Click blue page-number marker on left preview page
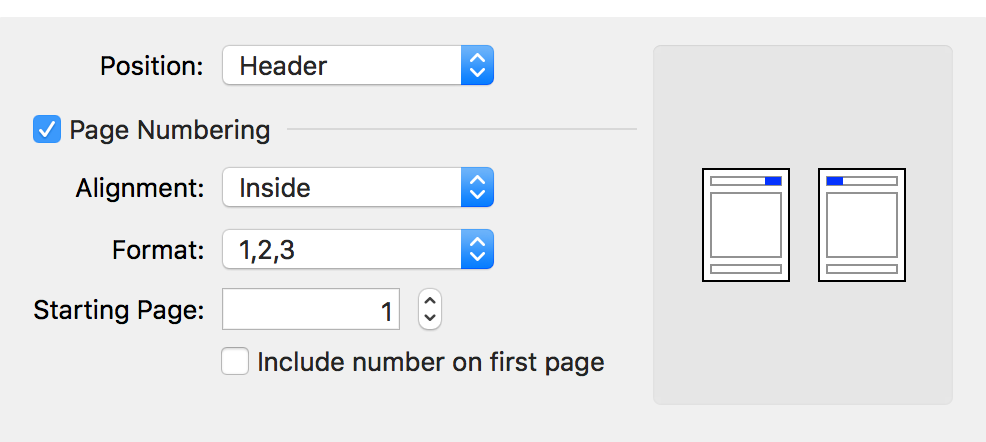The image size is (986, 442). (773, 181)
